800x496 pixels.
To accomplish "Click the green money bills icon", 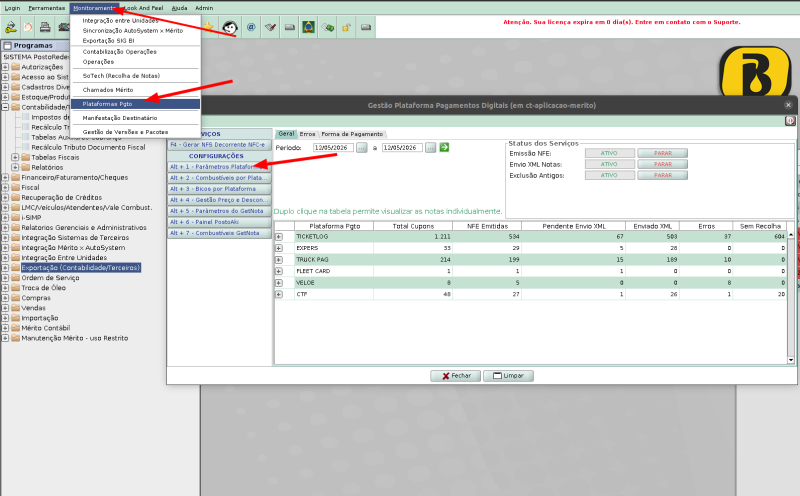I will [328, 27].
